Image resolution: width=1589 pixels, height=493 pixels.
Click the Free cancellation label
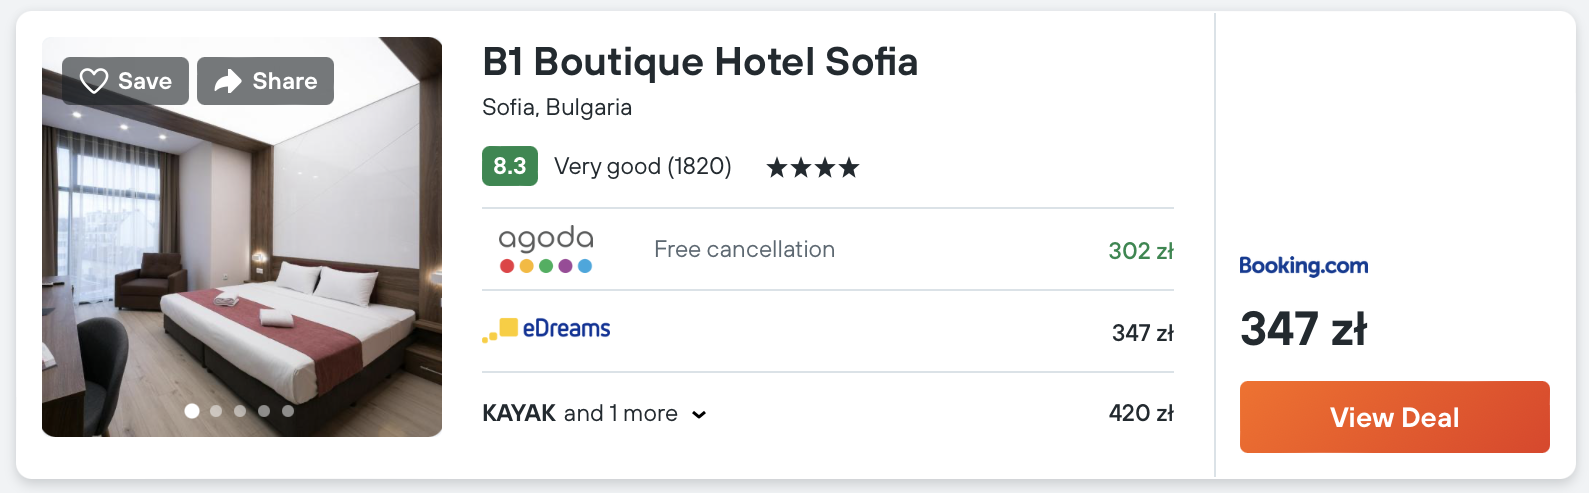pos(744,249)
